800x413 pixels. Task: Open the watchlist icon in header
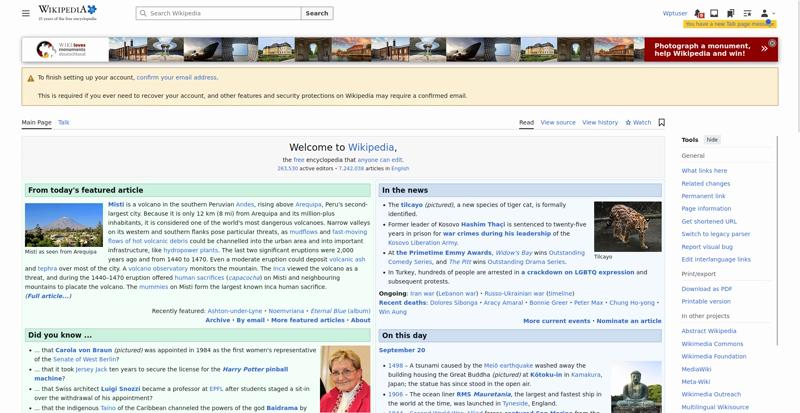tap(747, 13)
